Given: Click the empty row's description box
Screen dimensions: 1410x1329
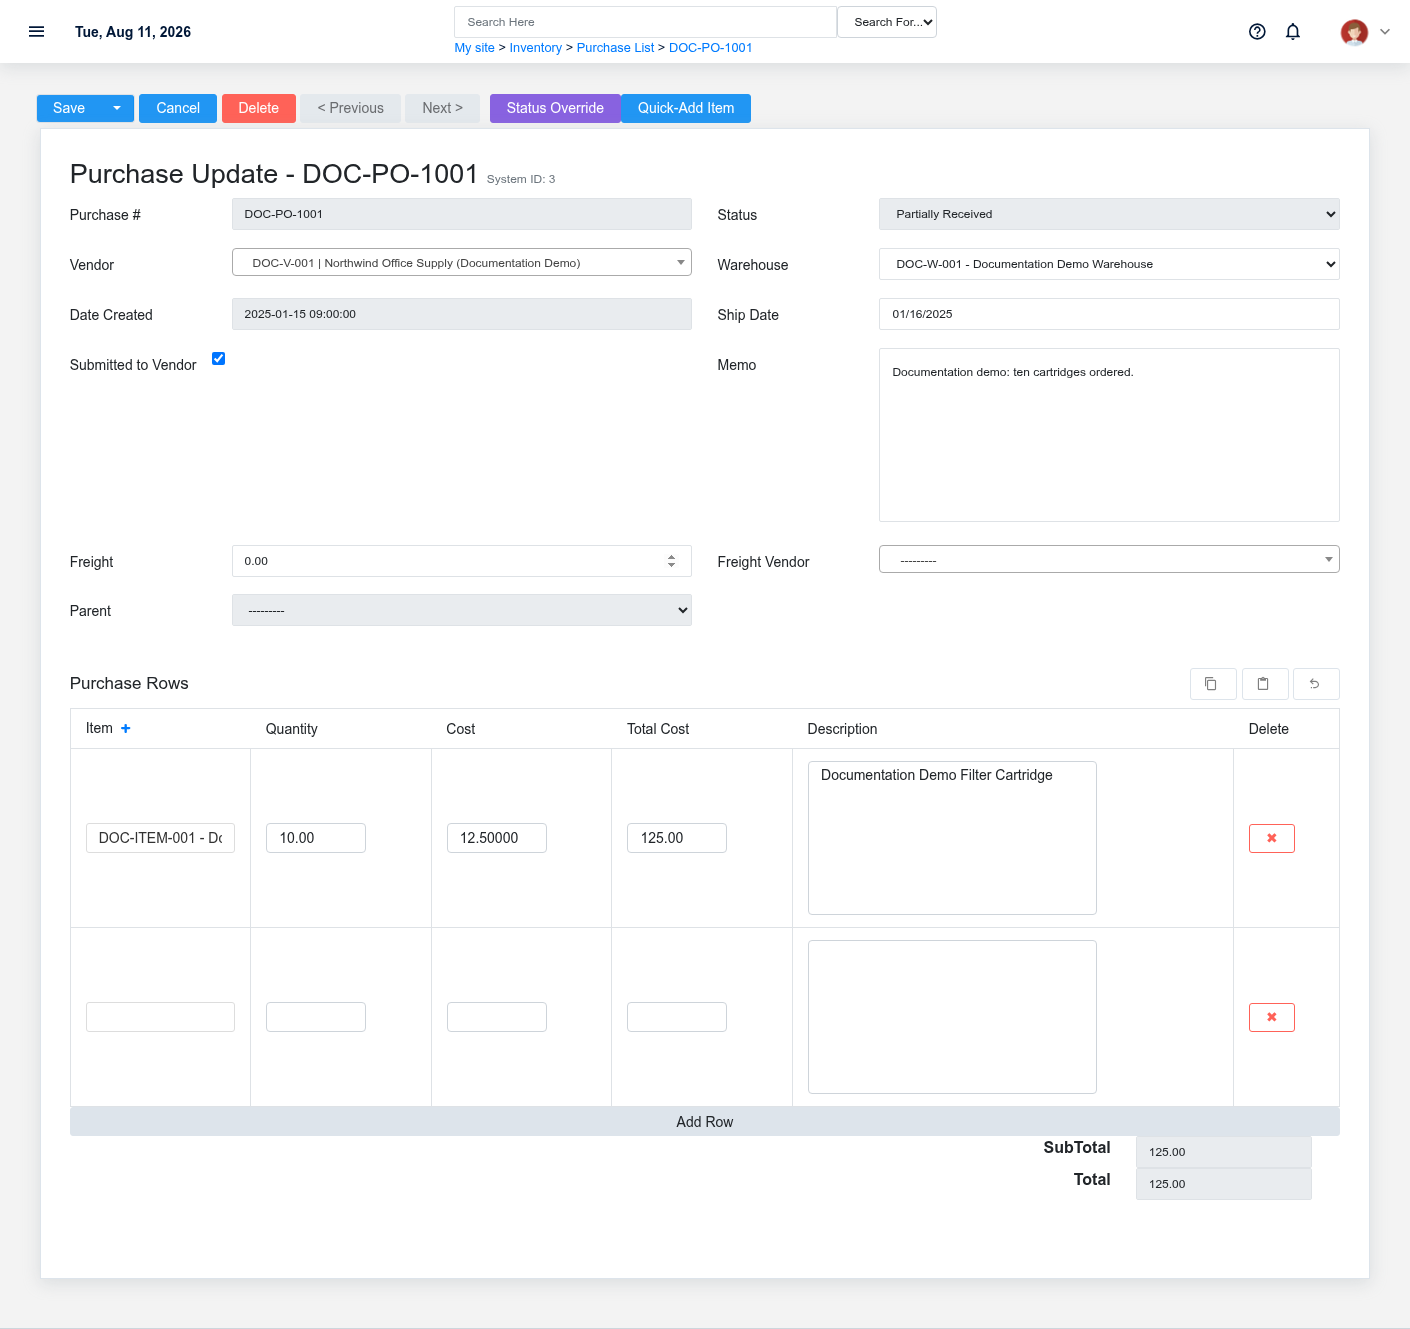Looking at the screenshot, I should click(x=952, y=1017).
